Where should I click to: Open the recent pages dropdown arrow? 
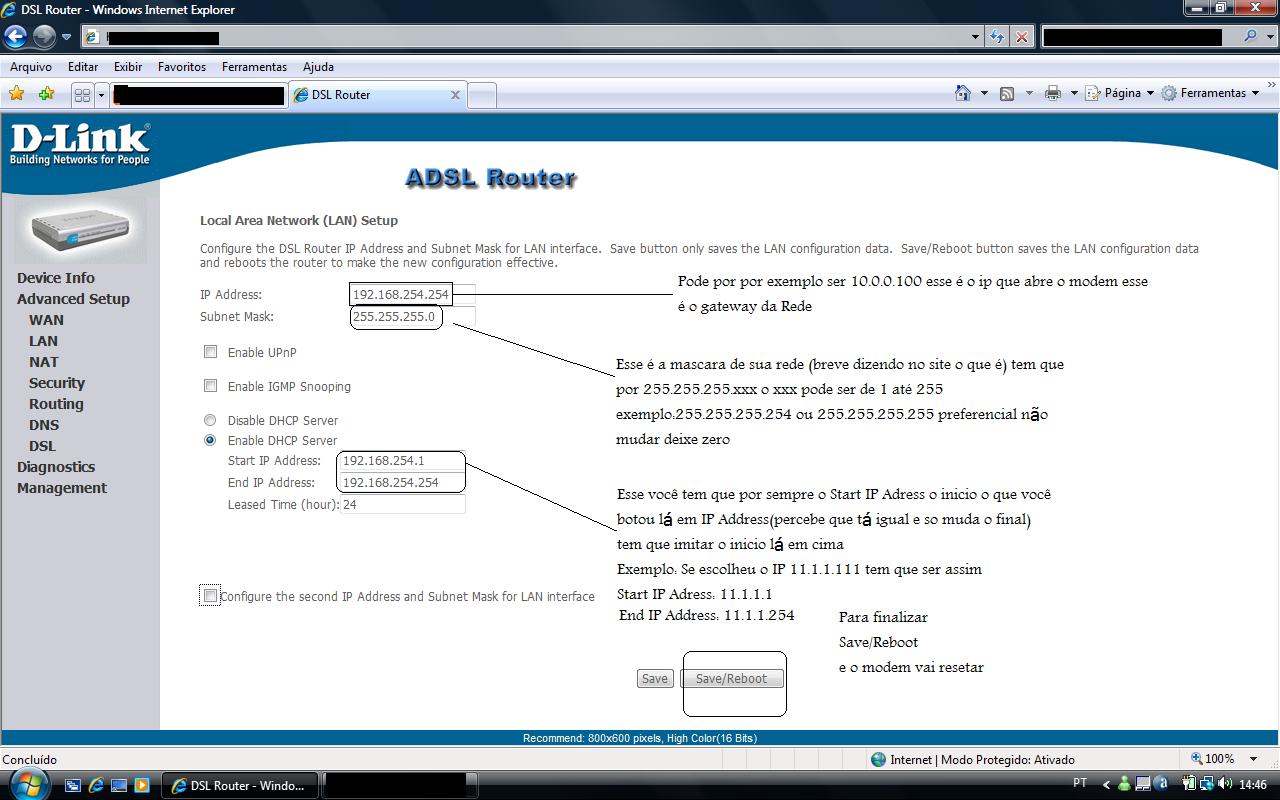pos(66,37)
